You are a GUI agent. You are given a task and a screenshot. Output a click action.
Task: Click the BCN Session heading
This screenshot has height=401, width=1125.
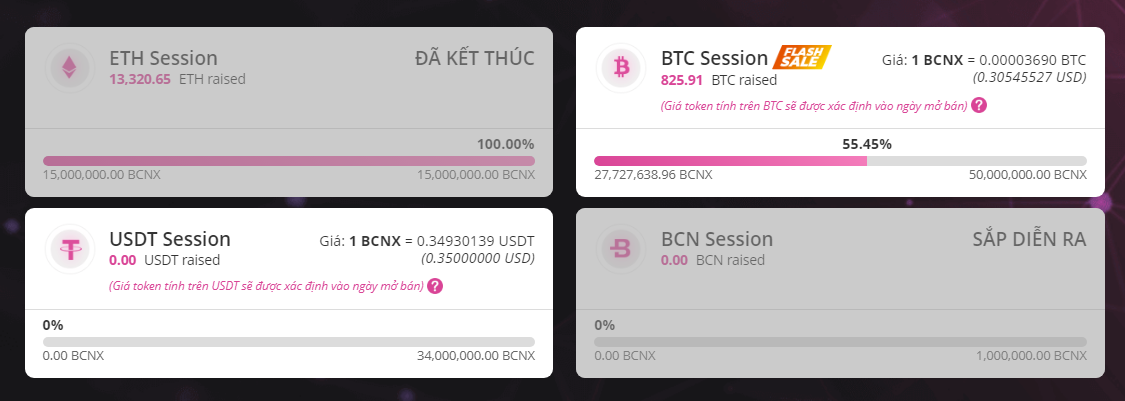click(717, 238)
